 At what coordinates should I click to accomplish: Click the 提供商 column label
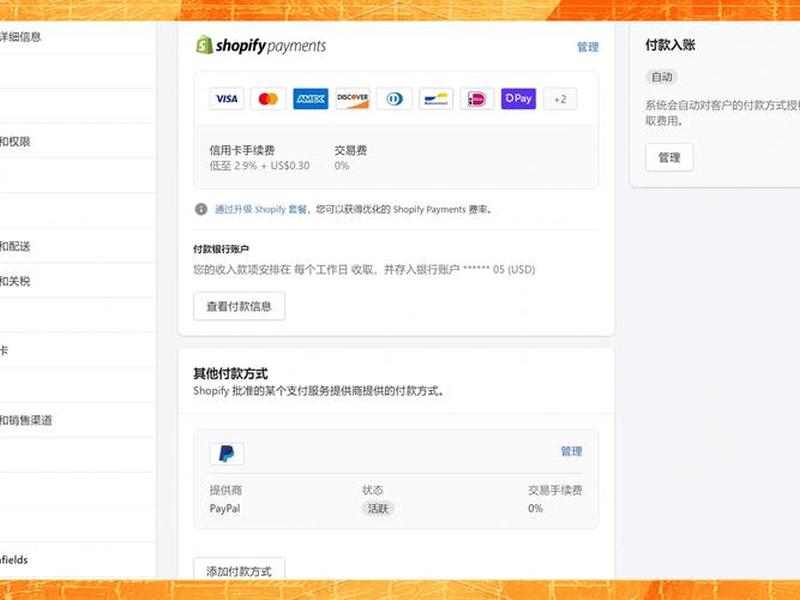tap(226, 490)
